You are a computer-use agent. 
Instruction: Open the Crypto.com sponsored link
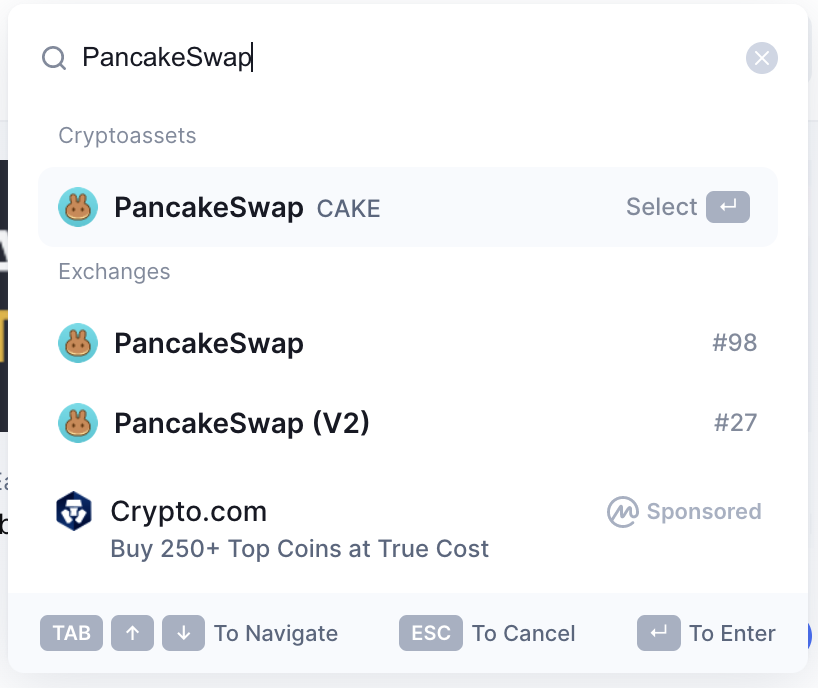(408, 528)
